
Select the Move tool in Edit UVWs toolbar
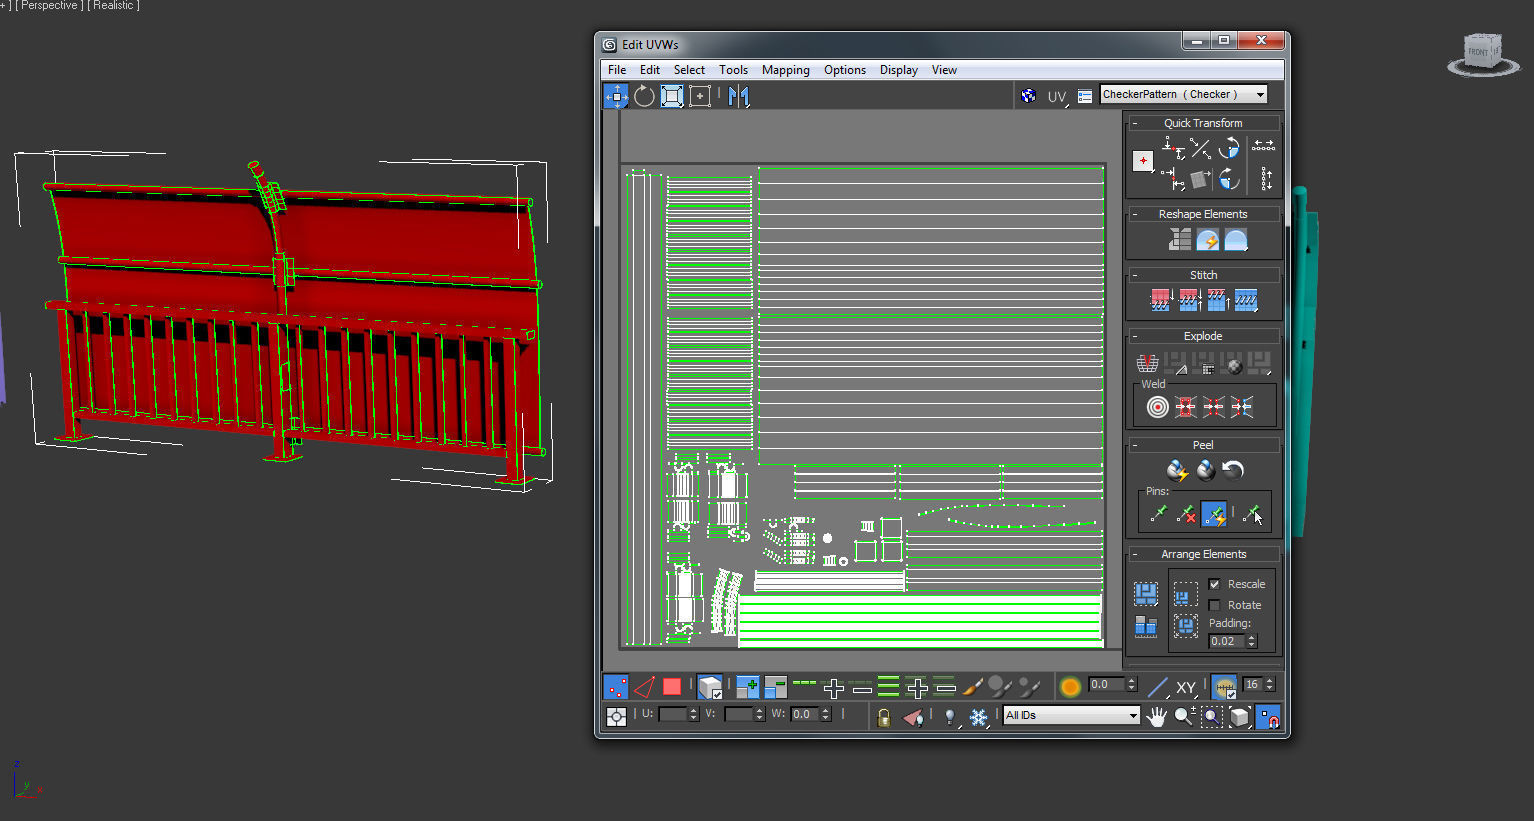tap(616, 96)
